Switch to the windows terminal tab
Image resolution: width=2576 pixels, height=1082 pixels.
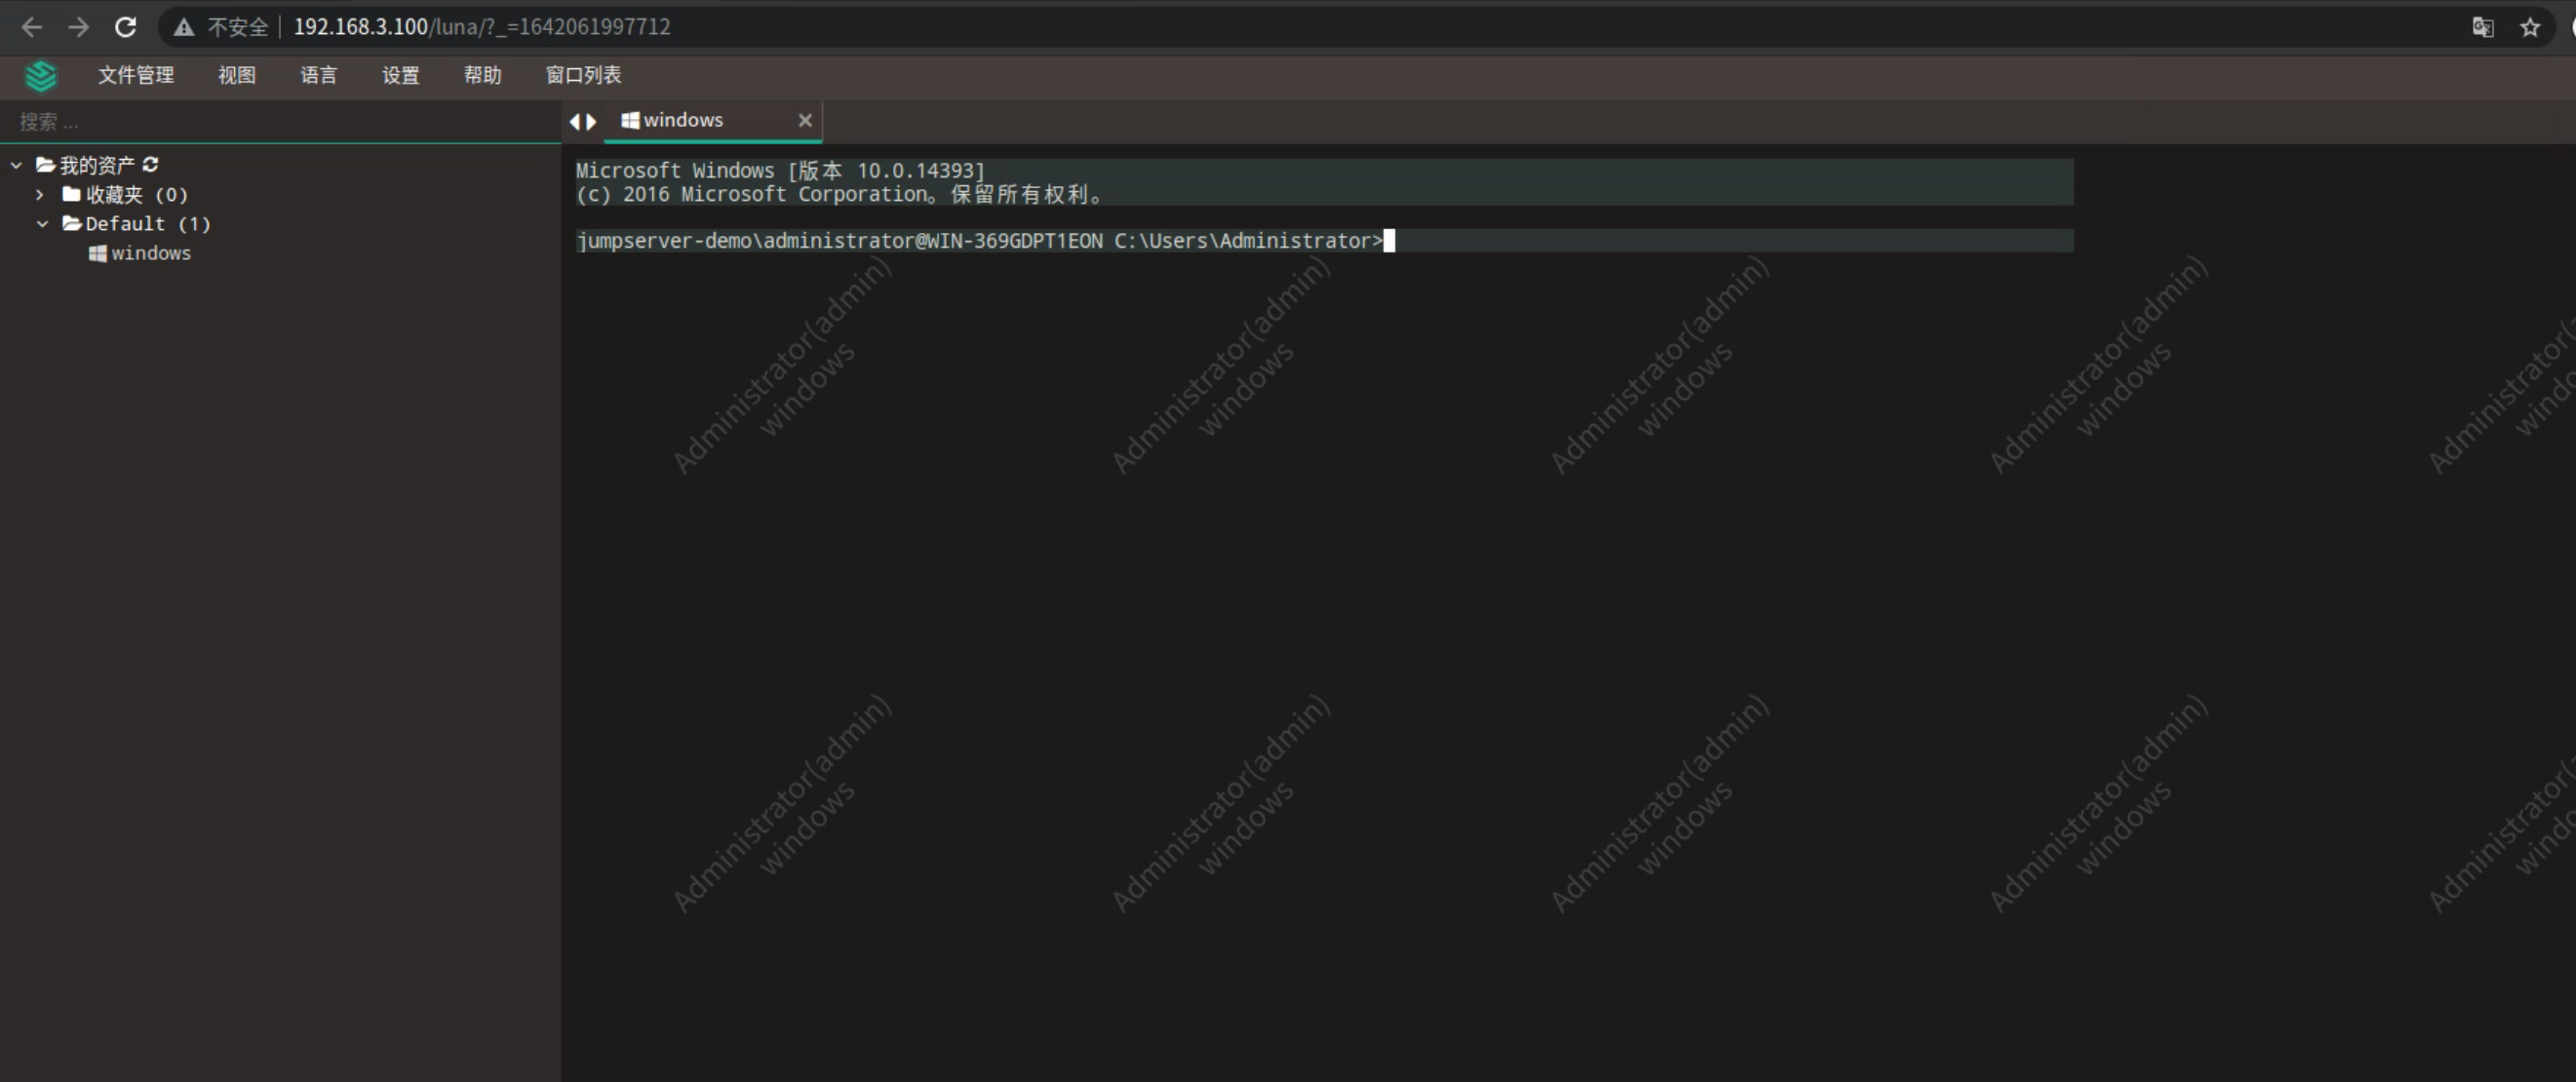point(683,120)
